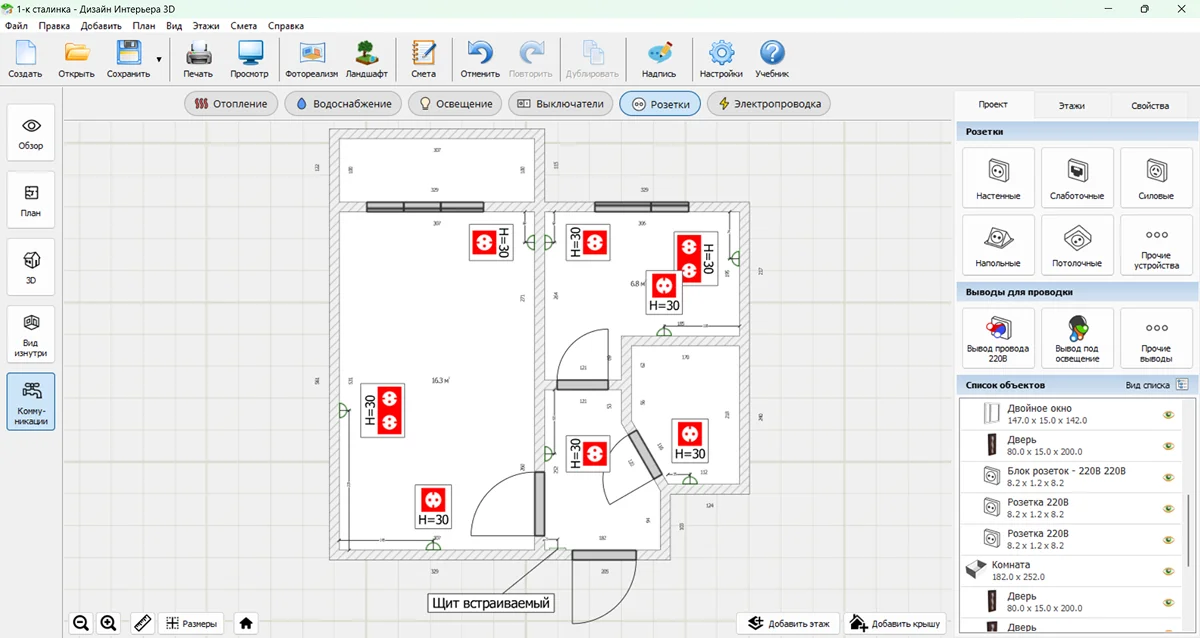Select the Напольные floor socket type
The width and height of the screenshot is (1200, 638).
997,245
